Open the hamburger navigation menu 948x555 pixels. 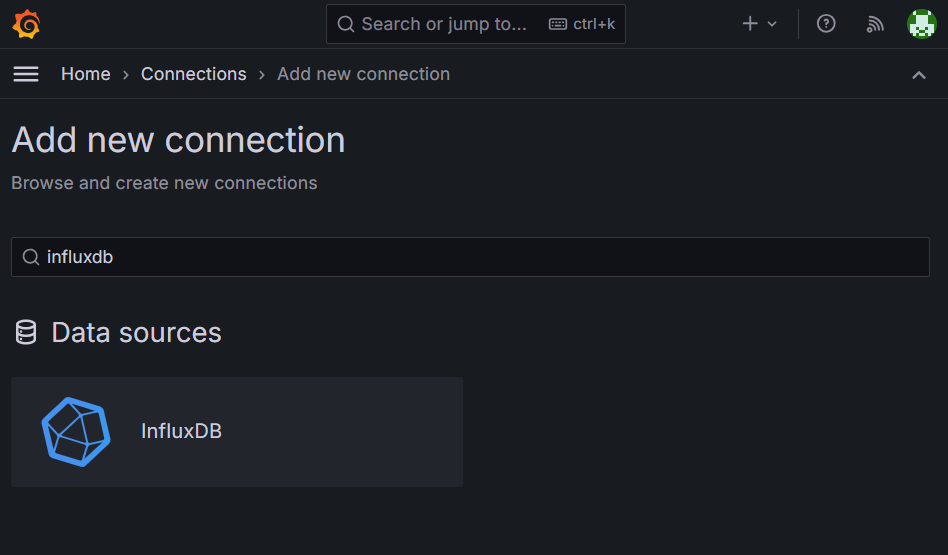pos(26,74)
